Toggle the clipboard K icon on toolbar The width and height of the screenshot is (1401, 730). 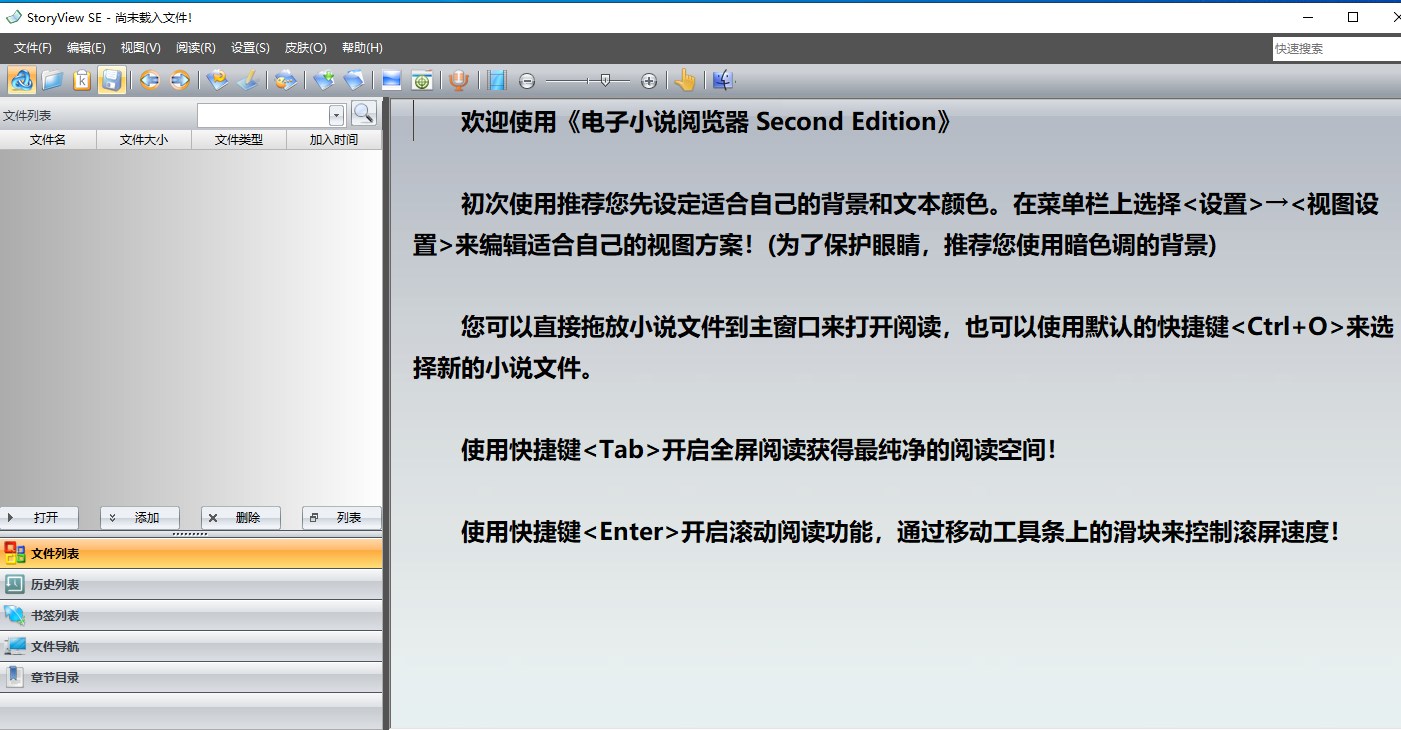tap(81, 80)
